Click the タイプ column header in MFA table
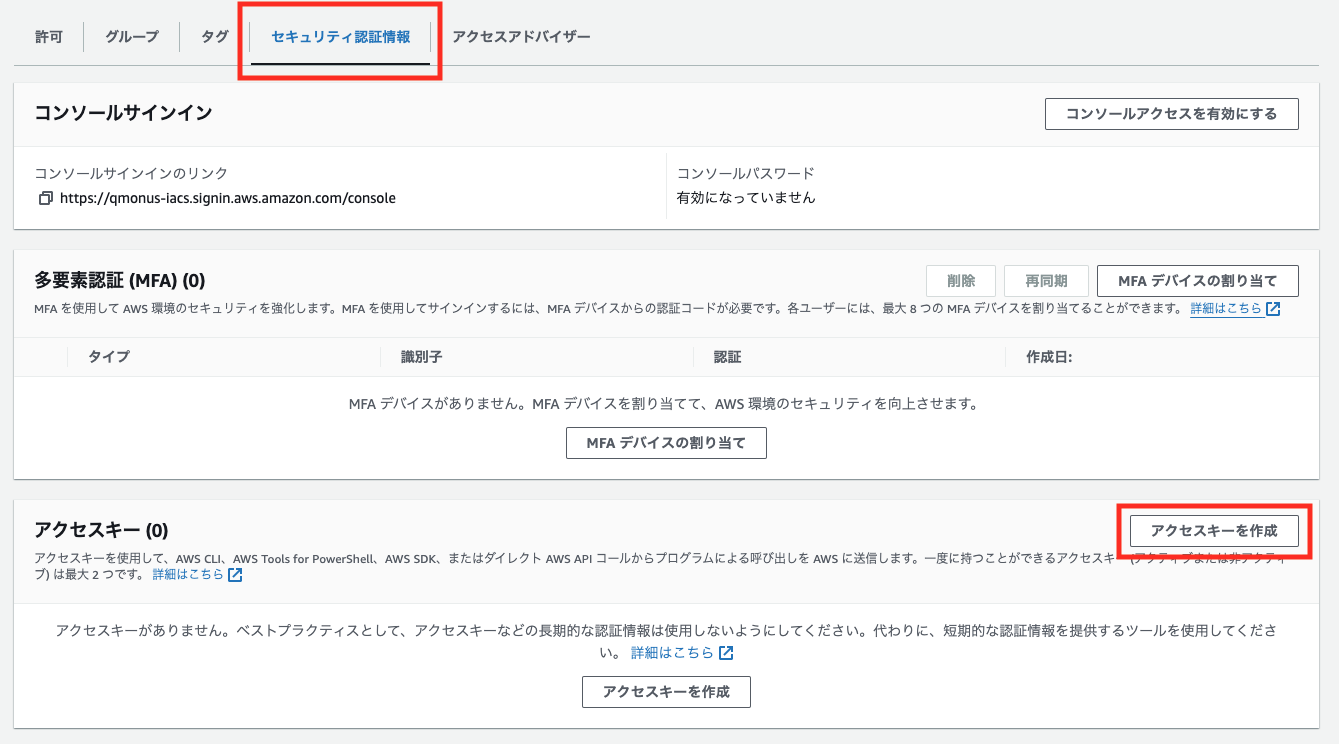The height and width of the screenshot is (744, 1339). click(109, 357)
